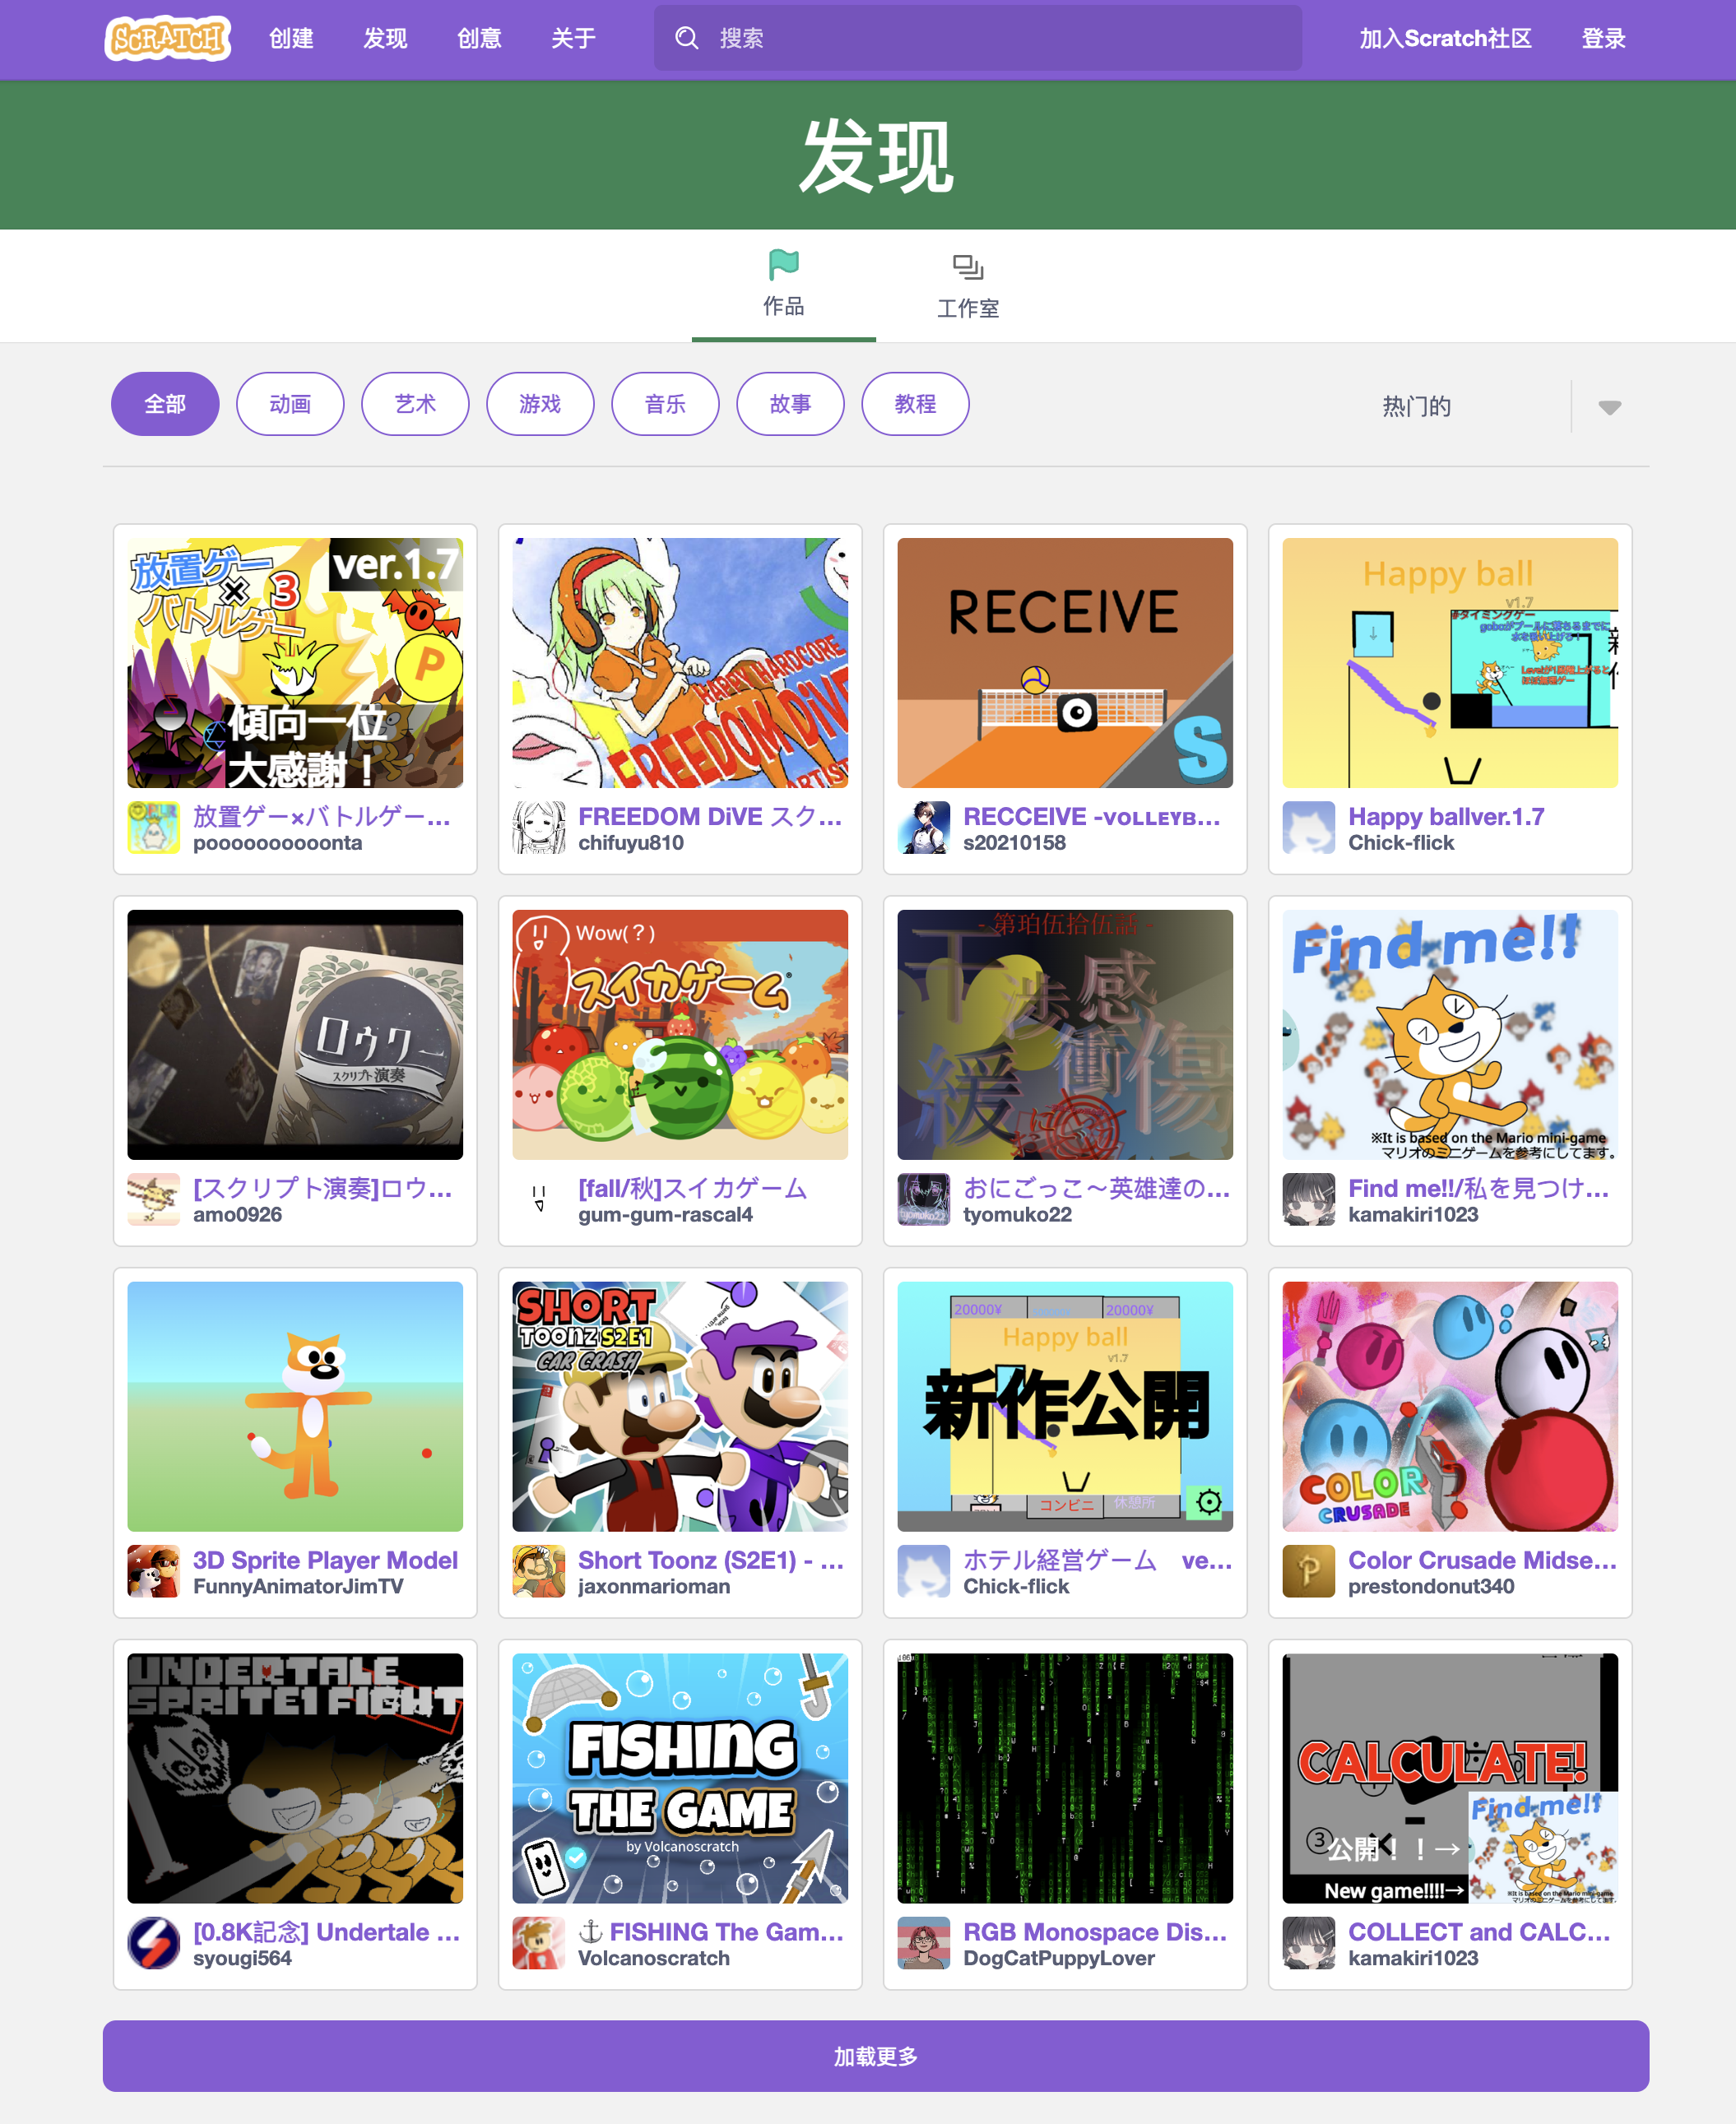
Task: Click the 工作室 studios icon
Action: [x=967, y=267]
